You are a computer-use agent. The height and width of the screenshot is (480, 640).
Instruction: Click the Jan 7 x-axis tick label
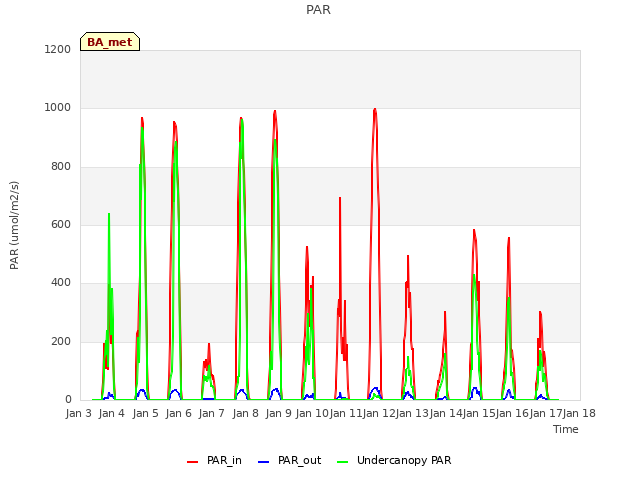(211, 413)
